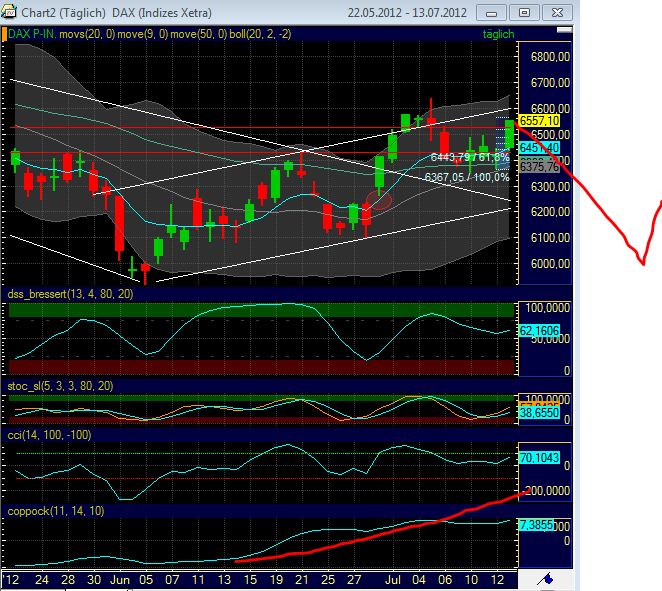
Task: Select the cci(14, 100, -100) panel title
Action: [x=49, y=435]
